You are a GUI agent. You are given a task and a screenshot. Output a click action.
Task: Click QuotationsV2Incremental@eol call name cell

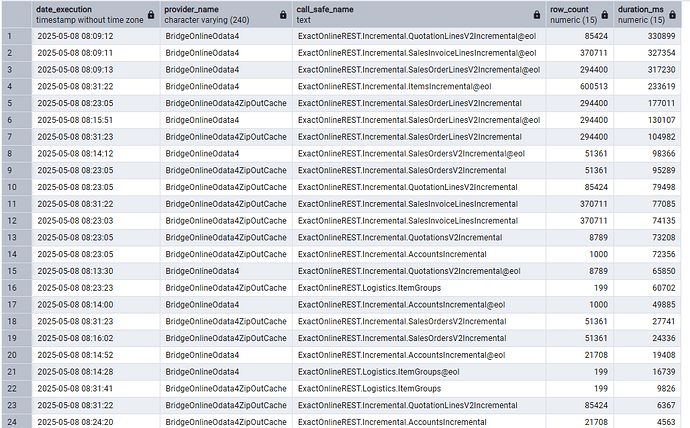(419, 271)
